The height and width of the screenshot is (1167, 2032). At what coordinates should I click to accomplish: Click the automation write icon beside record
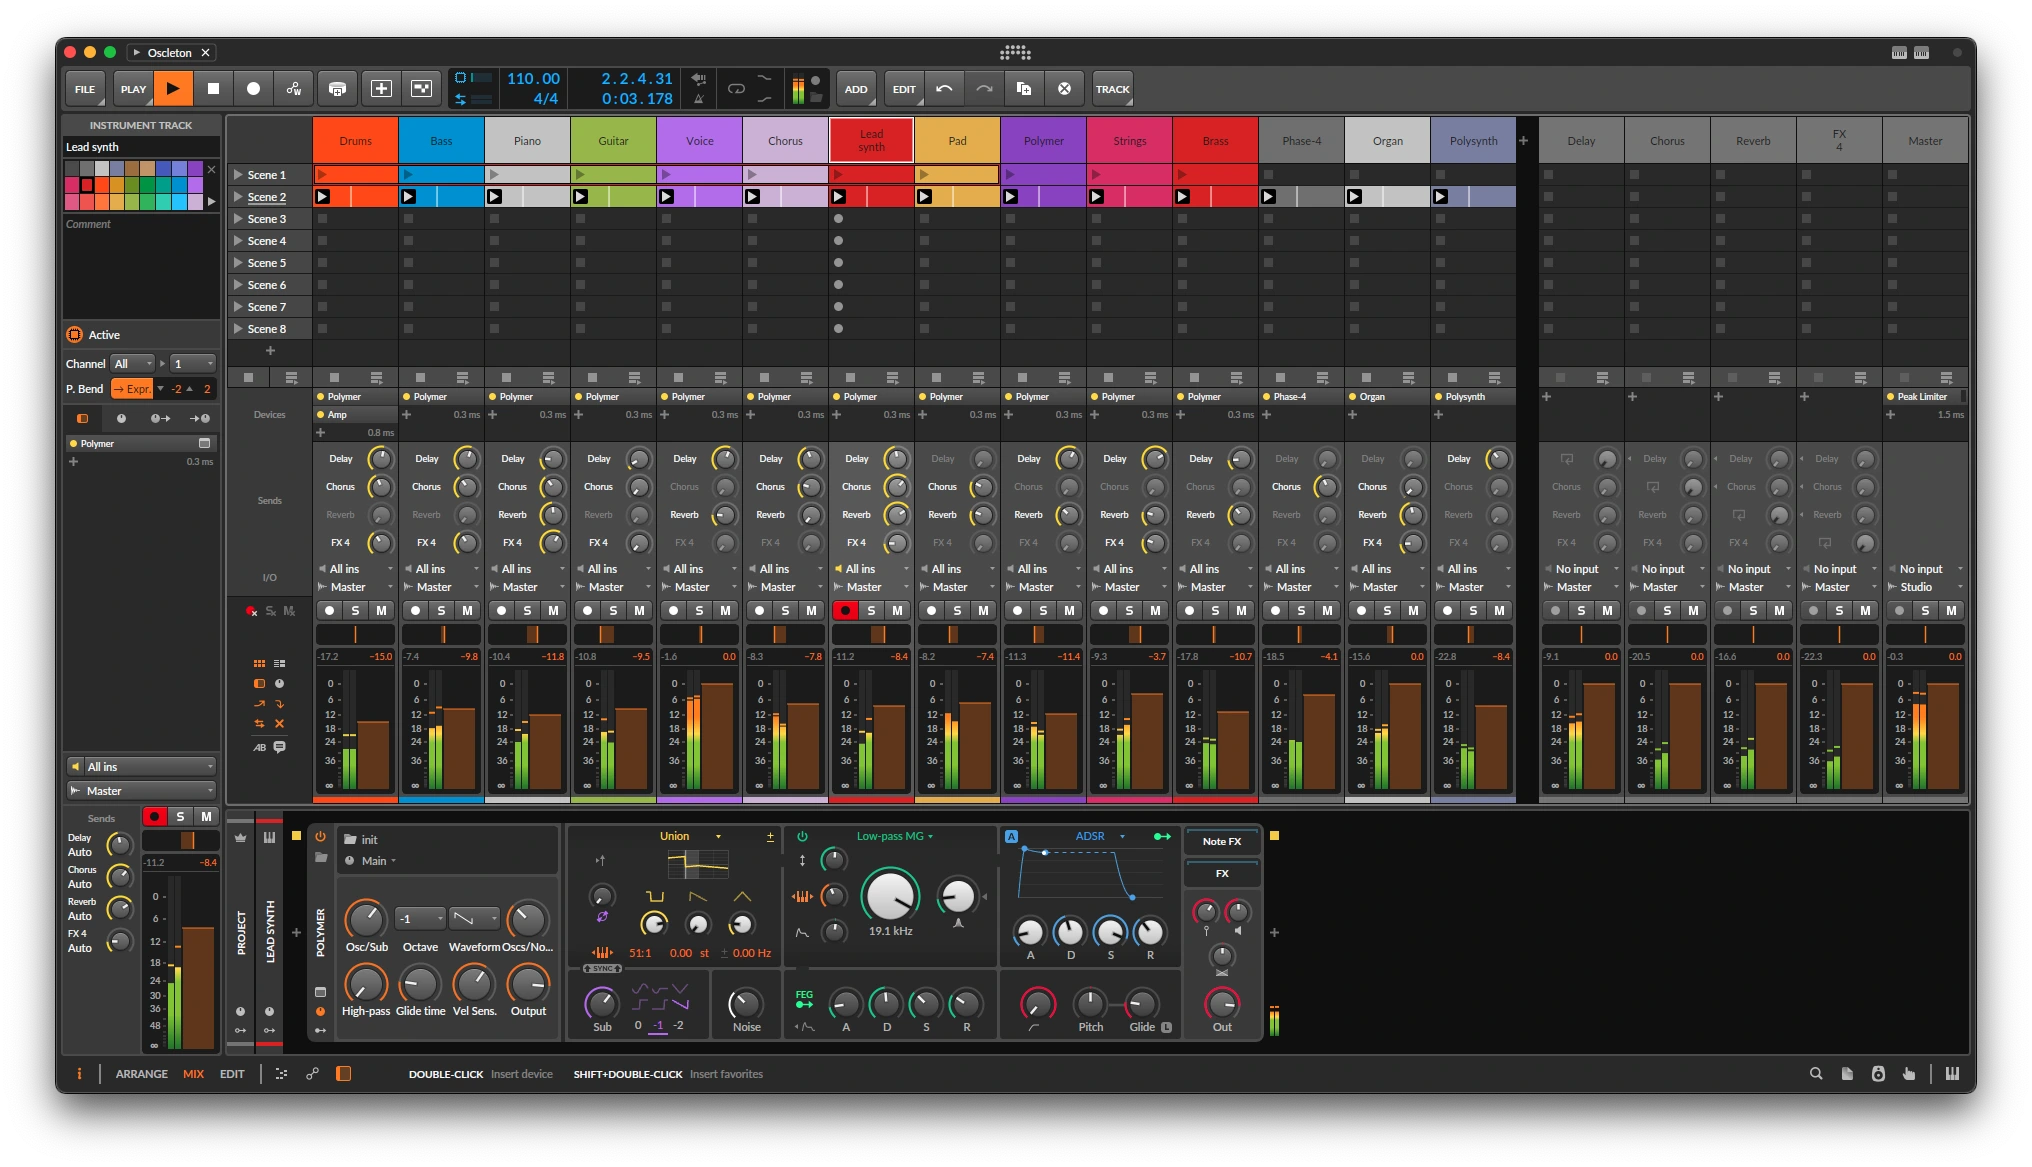tap(294, 89)
